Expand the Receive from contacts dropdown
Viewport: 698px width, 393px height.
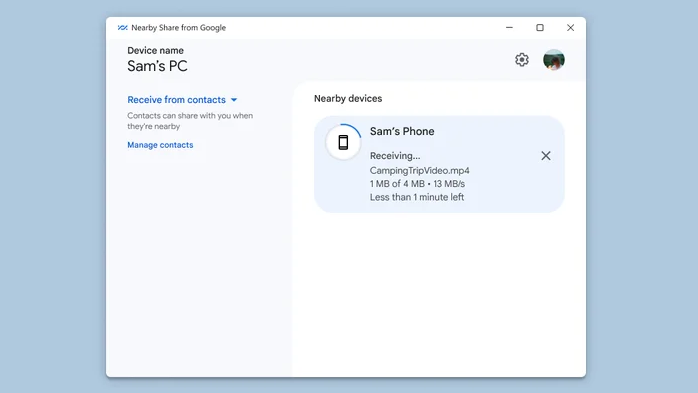[182, 100]
